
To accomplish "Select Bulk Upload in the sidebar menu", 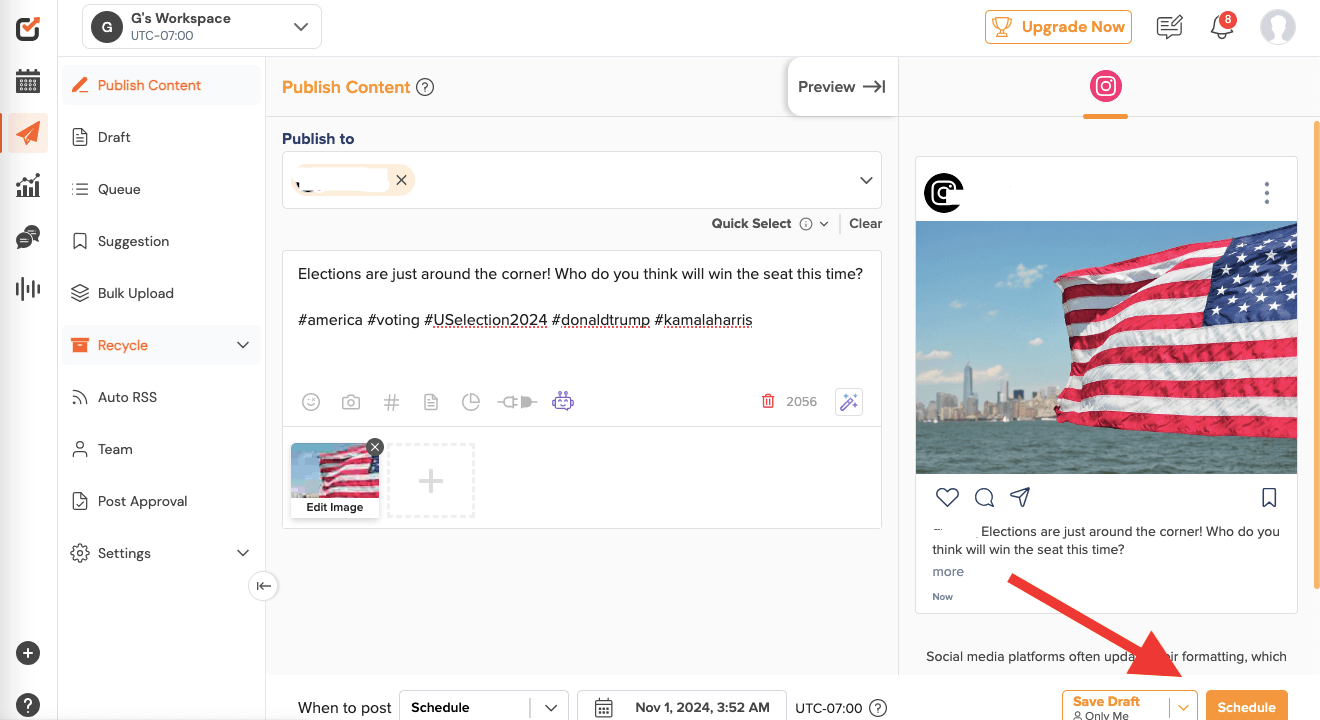I will 133,293.
